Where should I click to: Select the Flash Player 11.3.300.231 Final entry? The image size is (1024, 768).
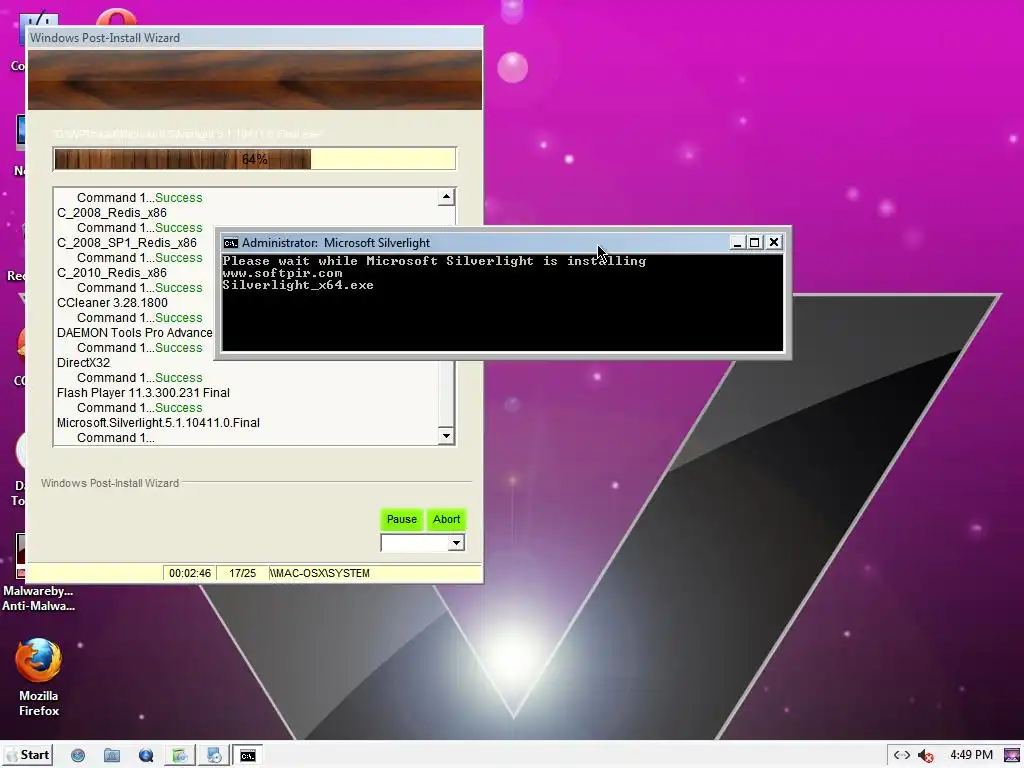(x=143, y=393)
